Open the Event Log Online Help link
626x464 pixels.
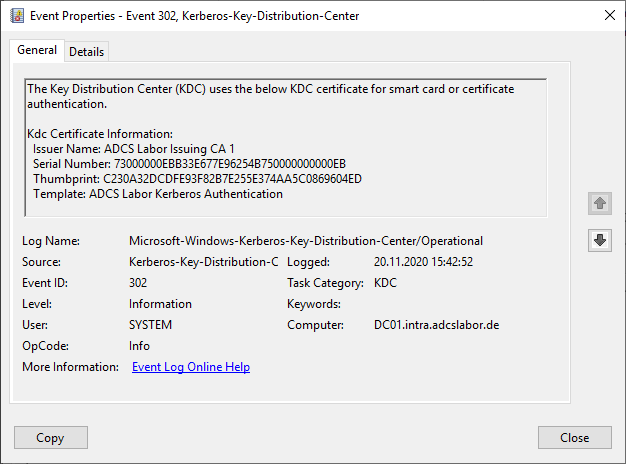point(191,367)
